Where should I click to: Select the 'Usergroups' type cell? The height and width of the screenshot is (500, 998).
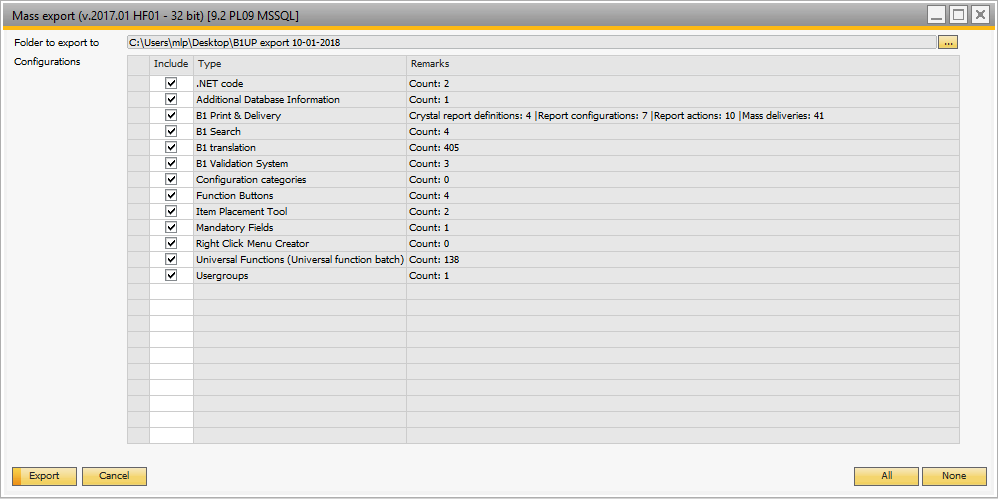coord(300,275)
